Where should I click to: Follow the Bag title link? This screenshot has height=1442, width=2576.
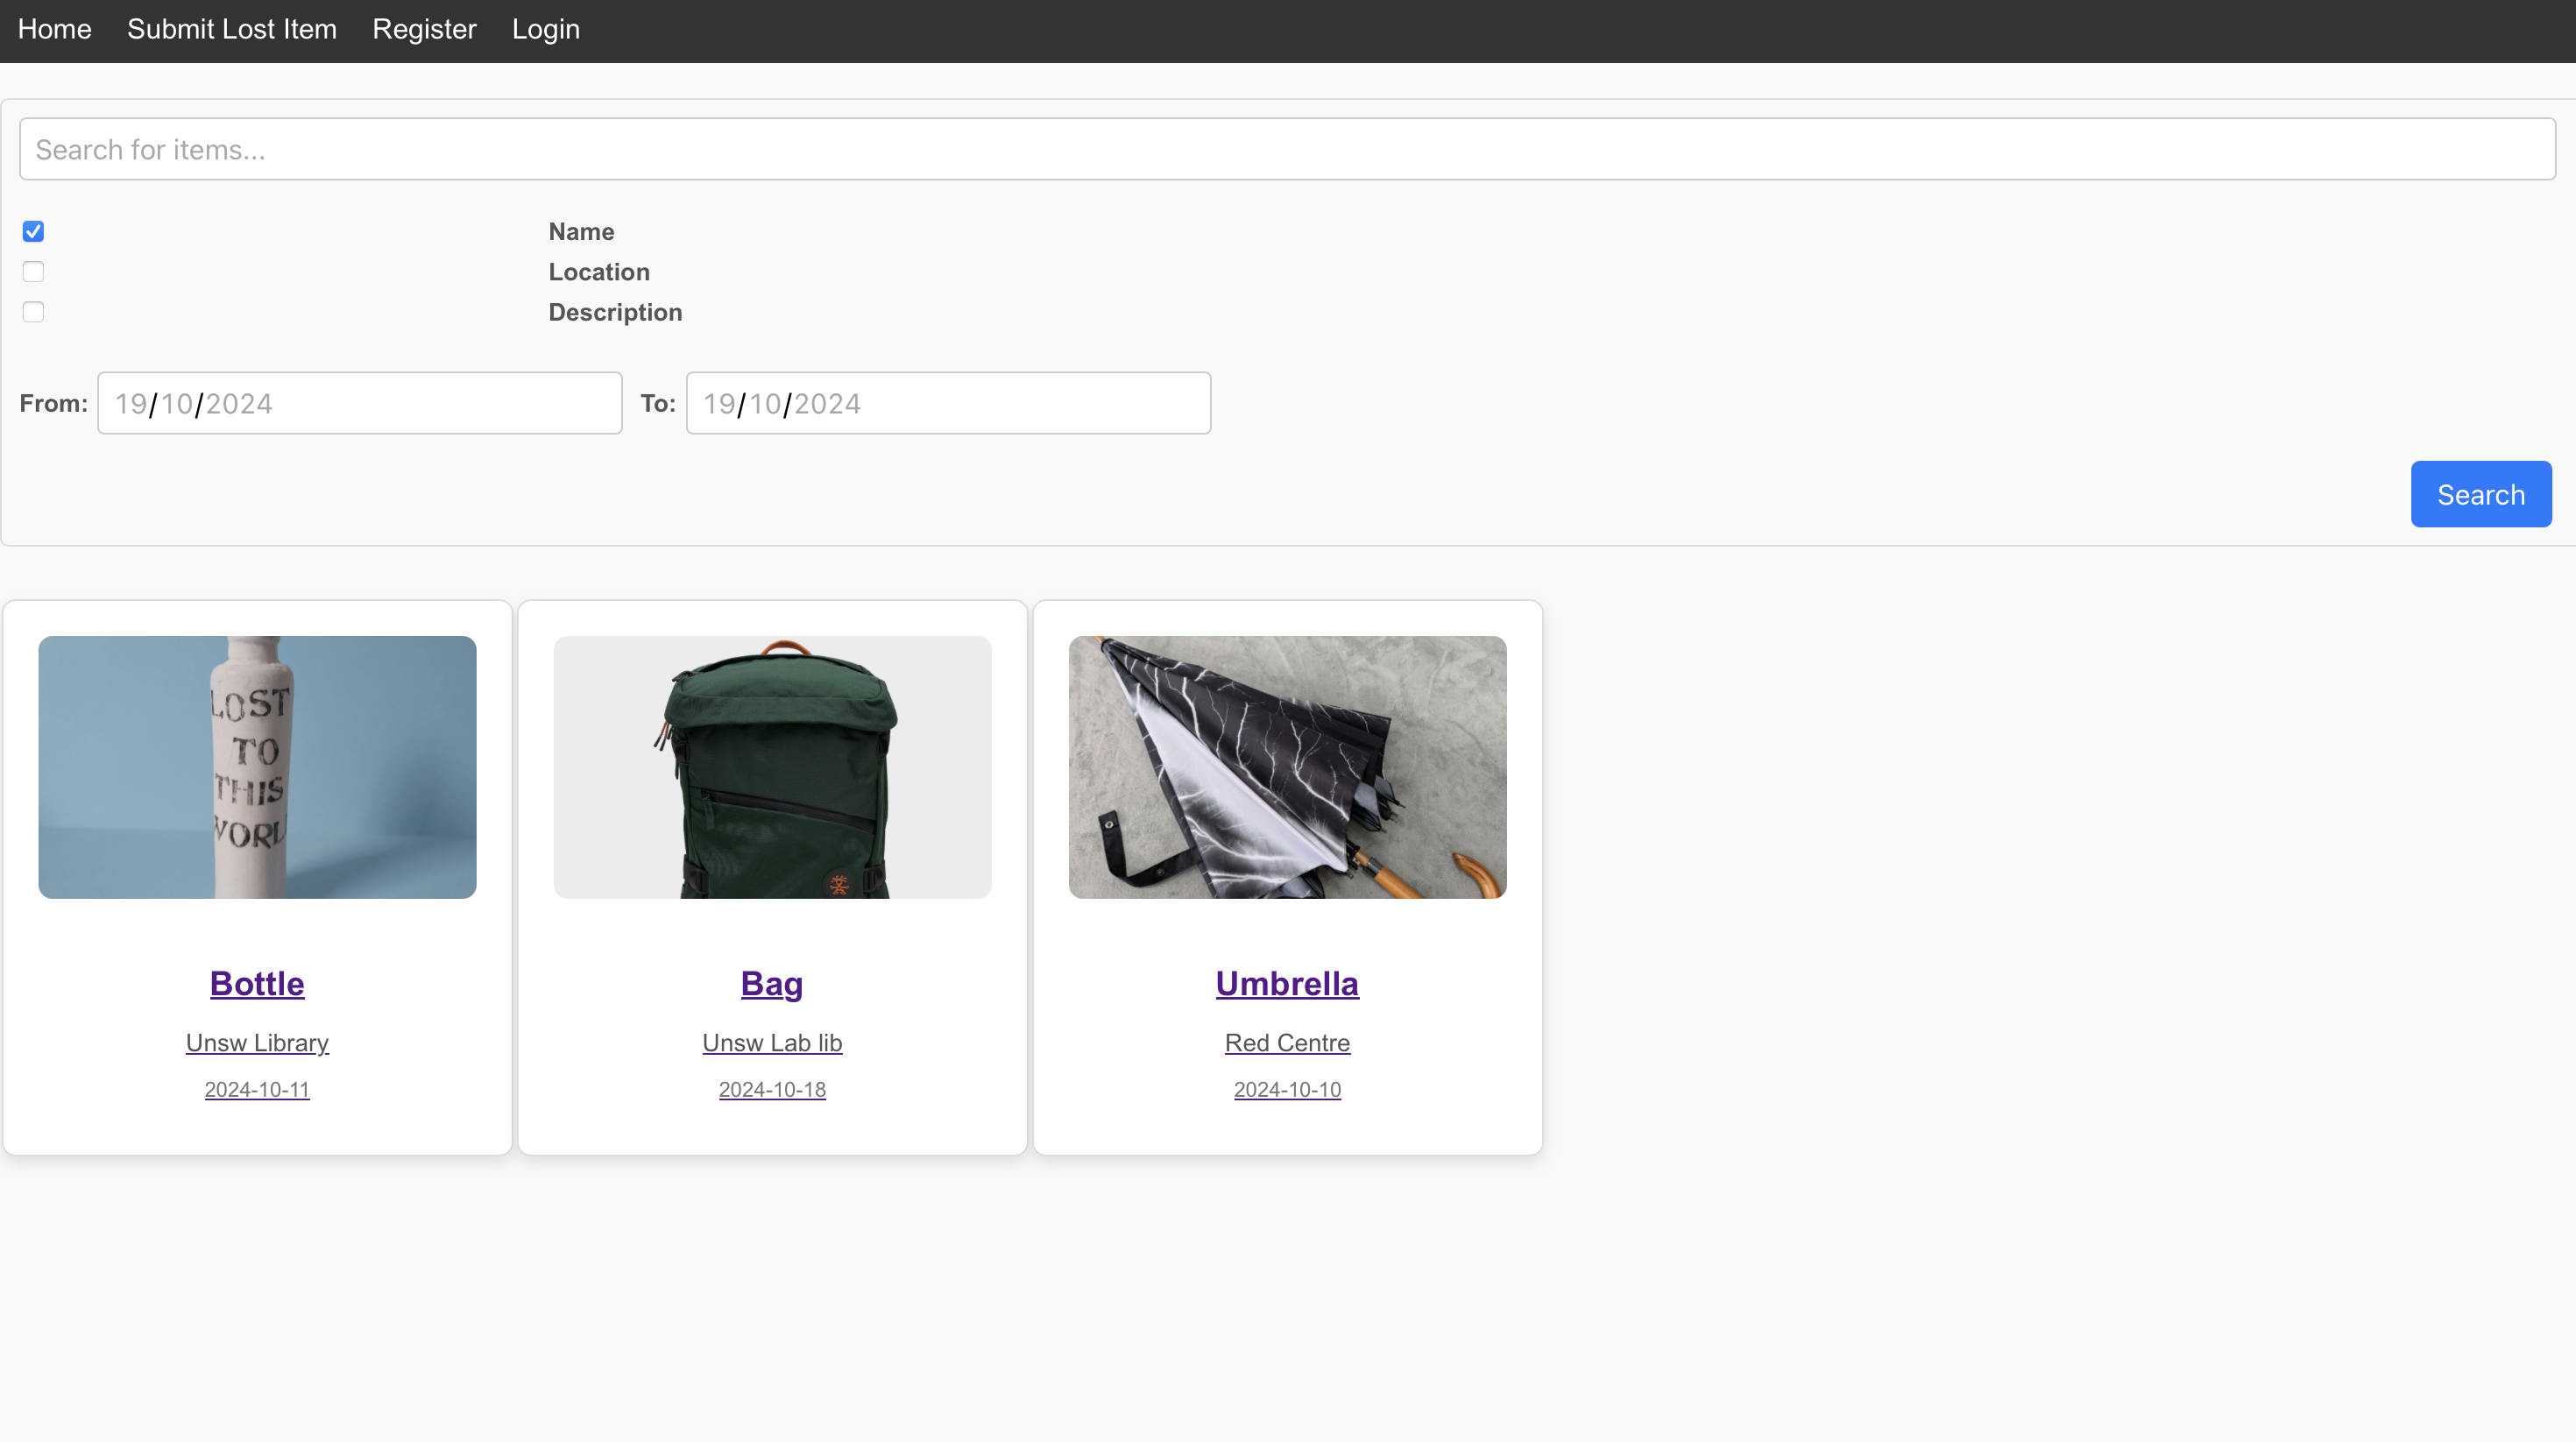[772, 983]
